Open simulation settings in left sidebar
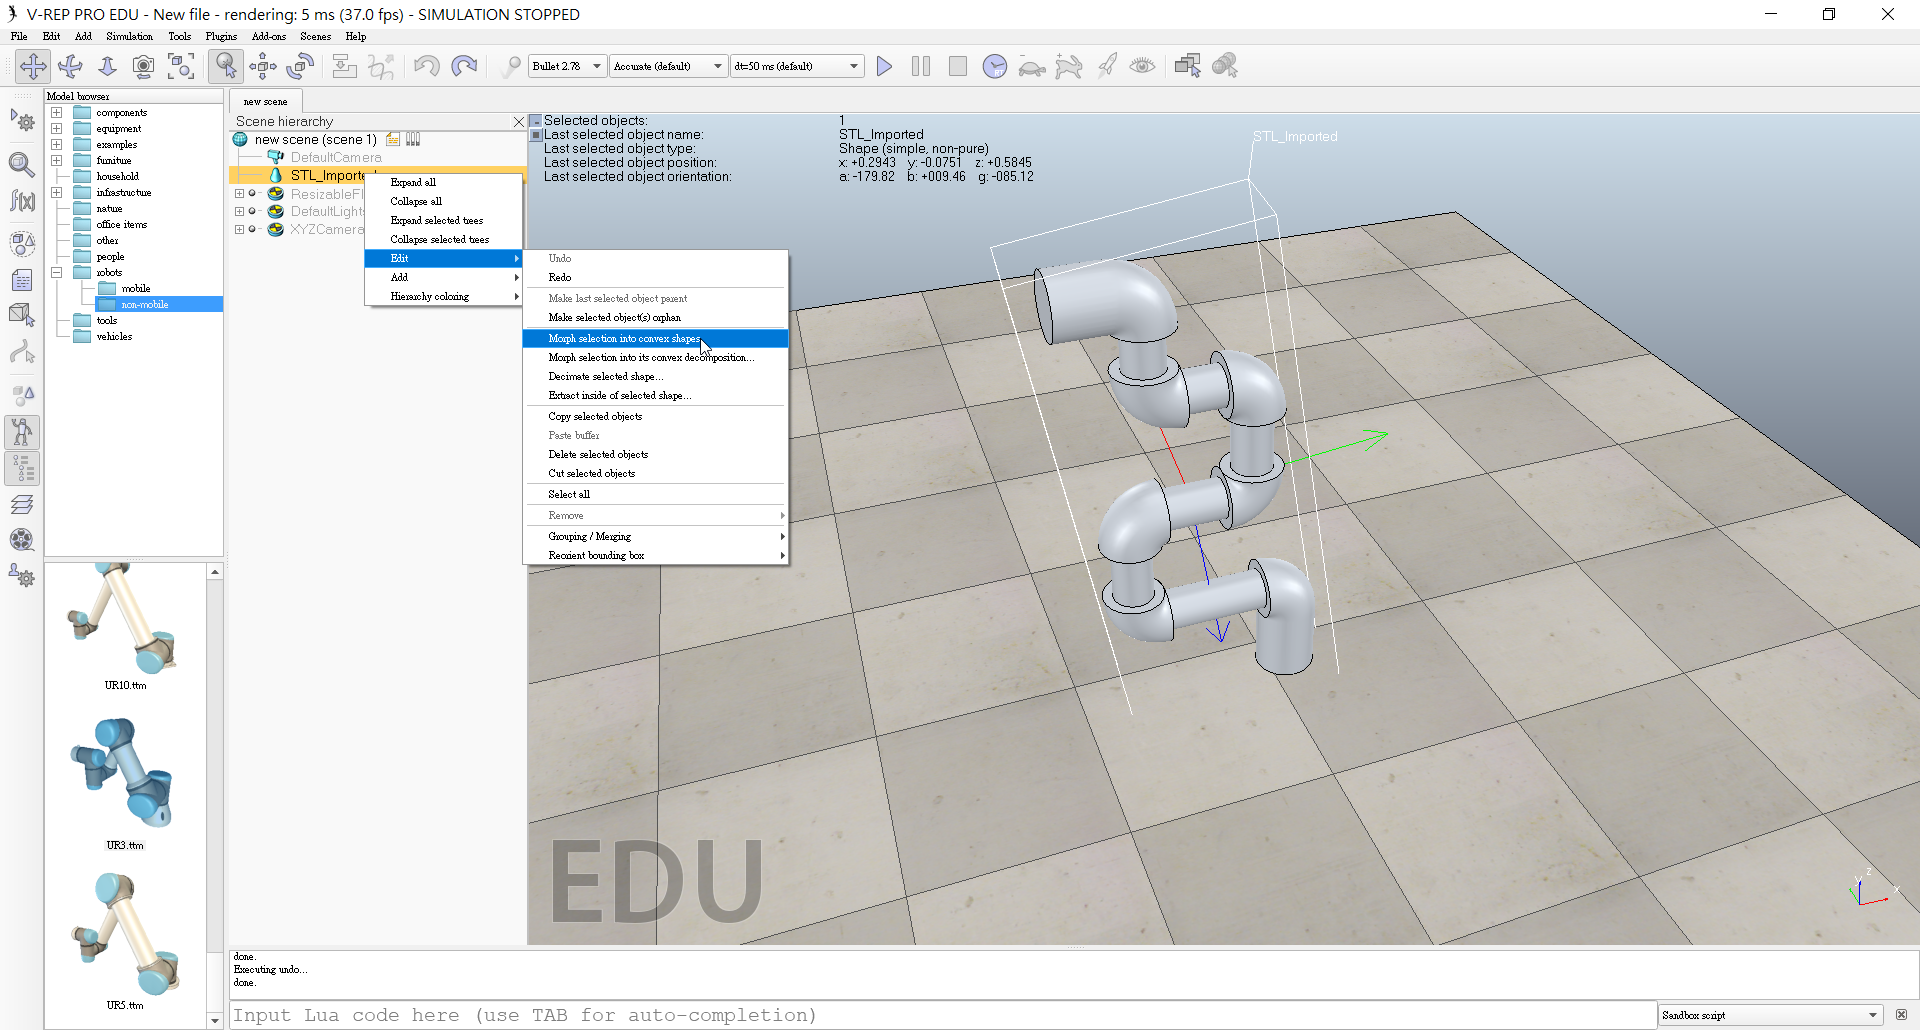 (x=22, y=121)
